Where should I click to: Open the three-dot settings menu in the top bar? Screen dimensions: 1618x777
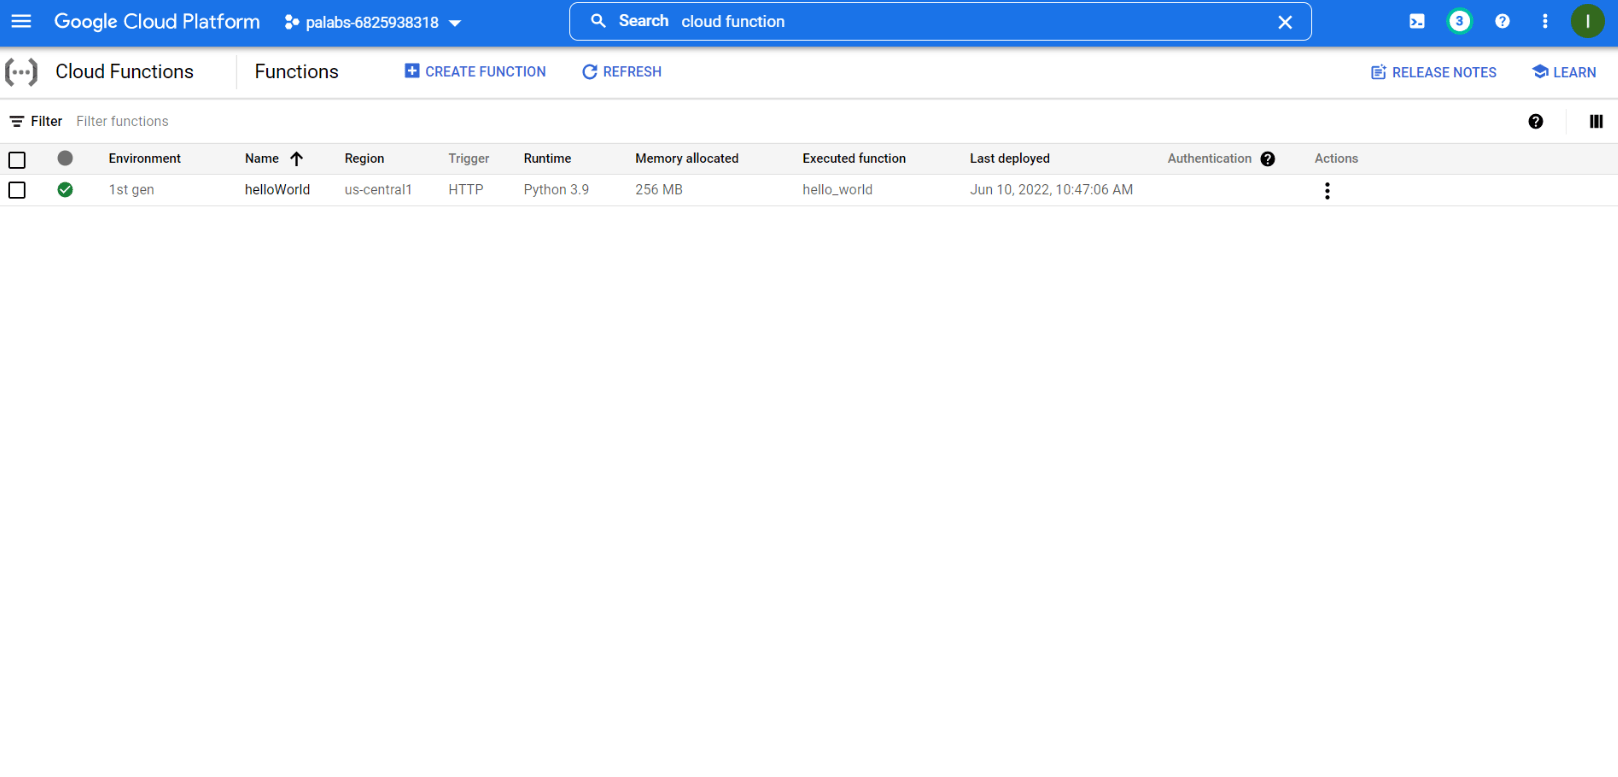coord(1545,21)
